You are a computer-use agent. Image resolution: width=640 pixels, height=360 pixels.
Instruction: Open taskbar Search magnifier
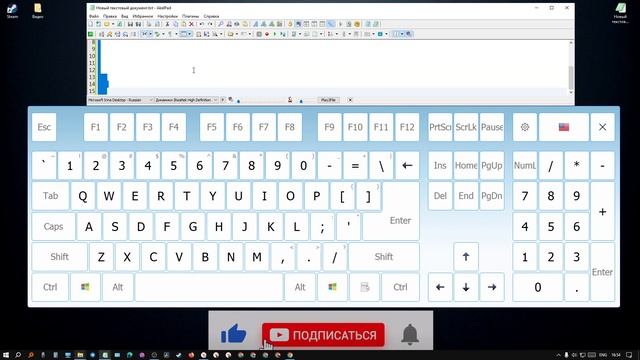[x=18, y=355]
